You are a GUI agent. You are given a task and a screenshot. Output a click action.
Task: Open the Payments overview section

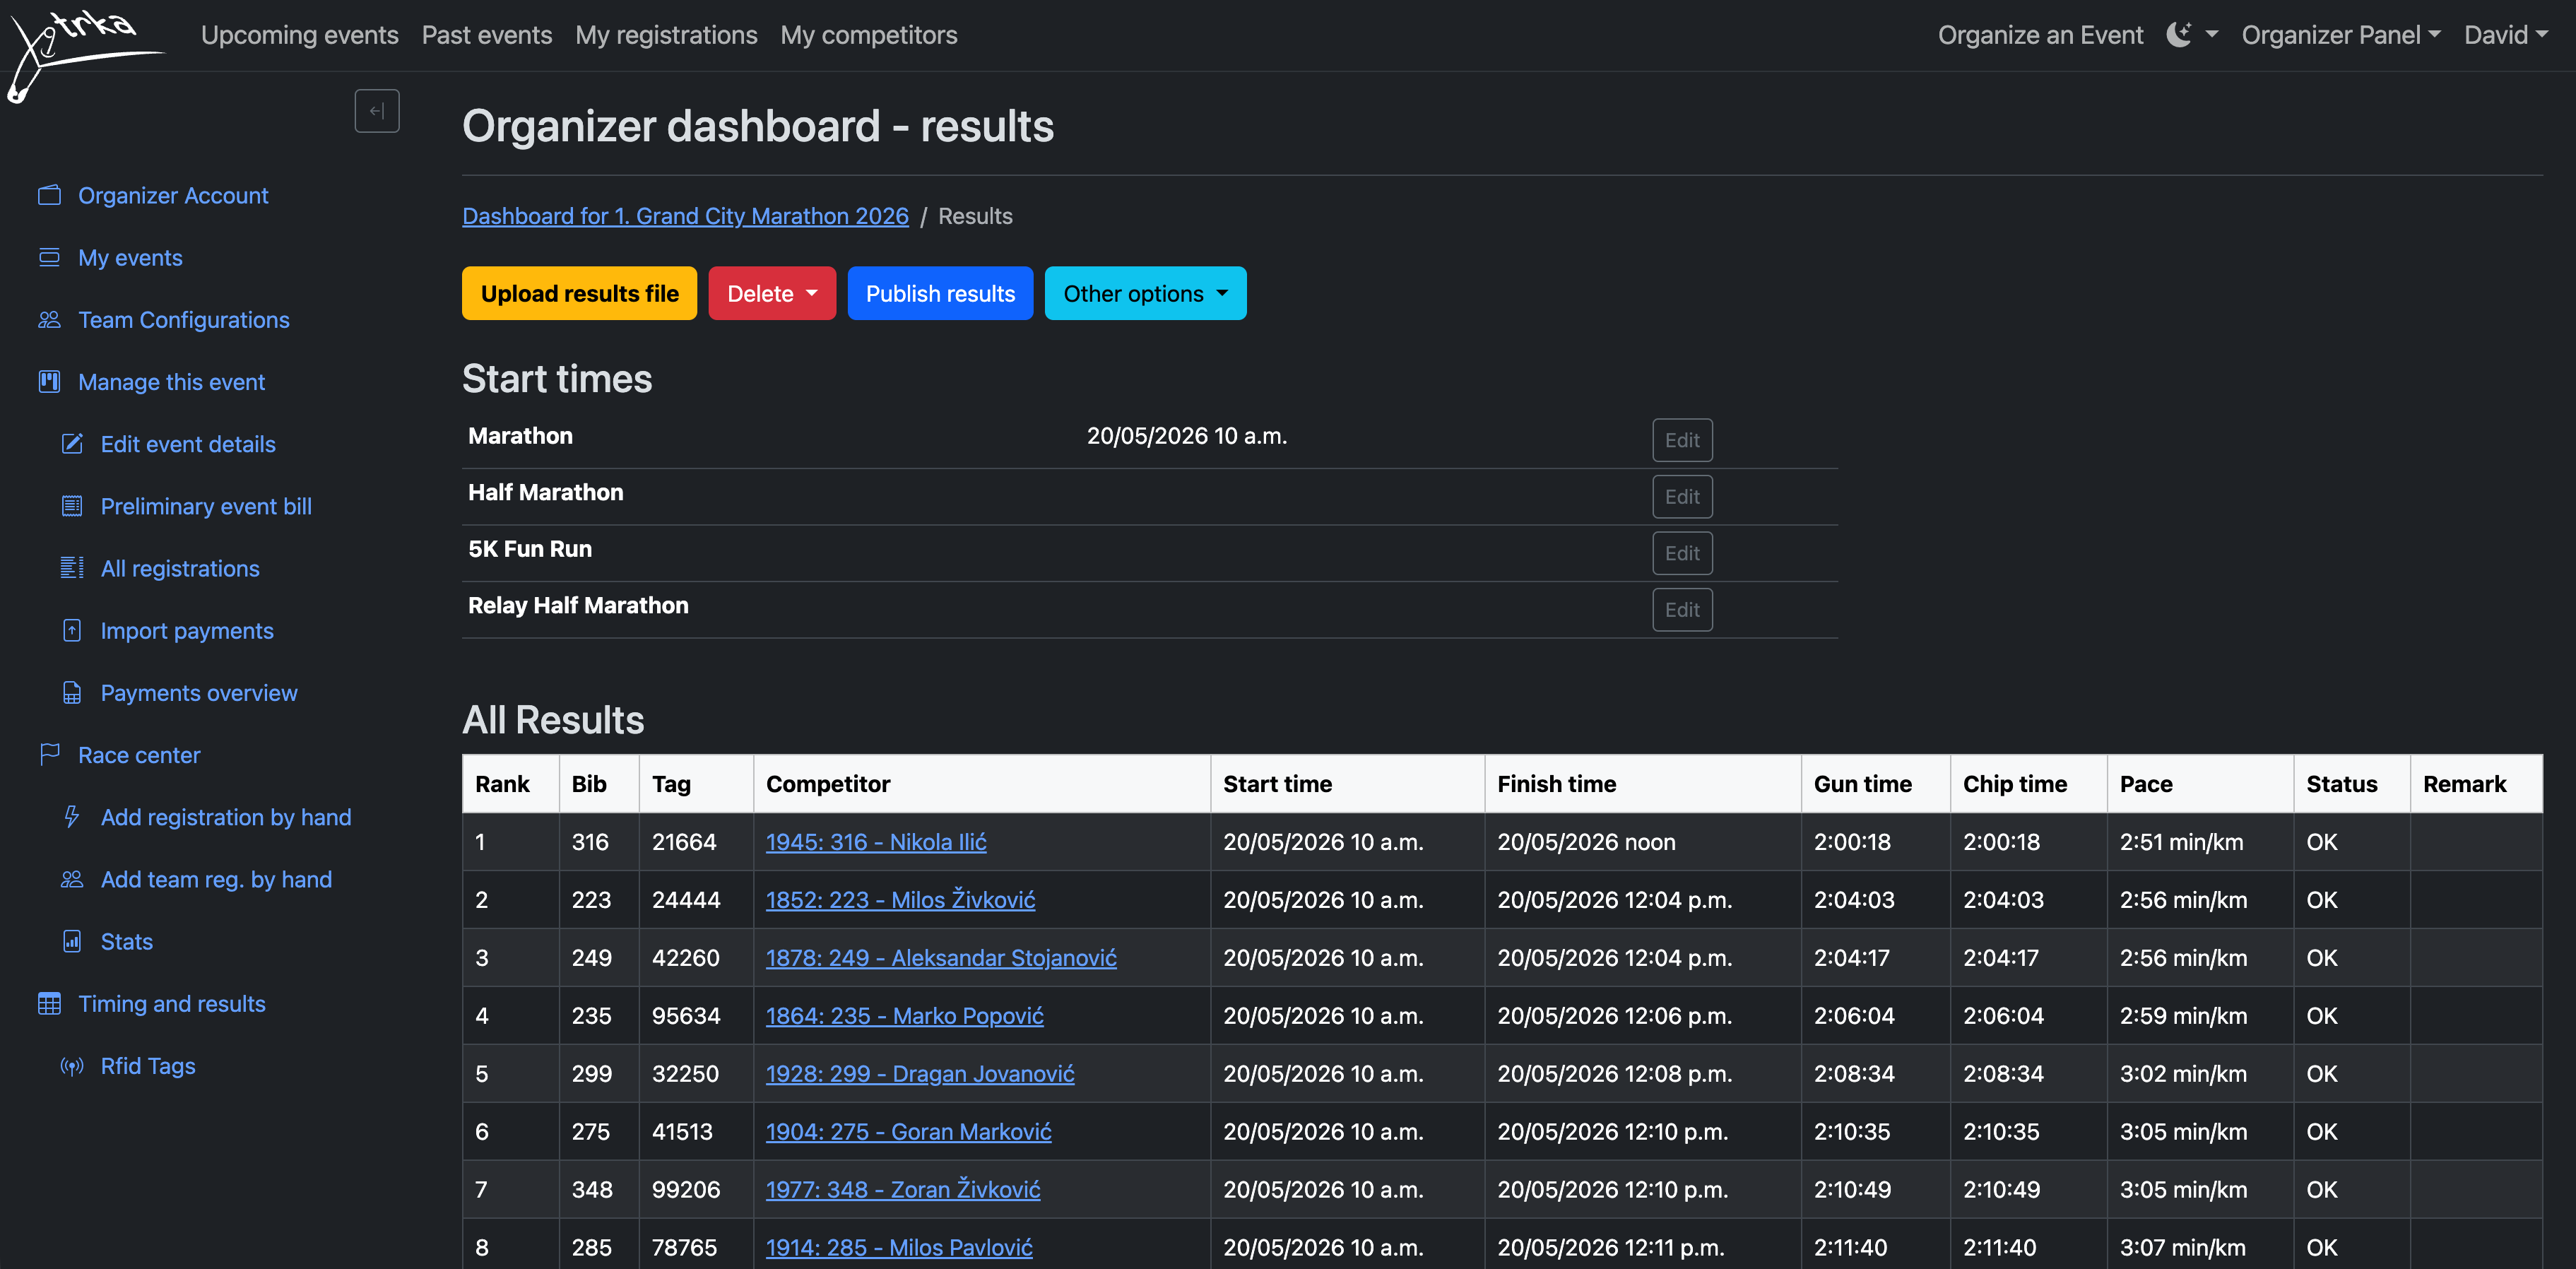198,692
